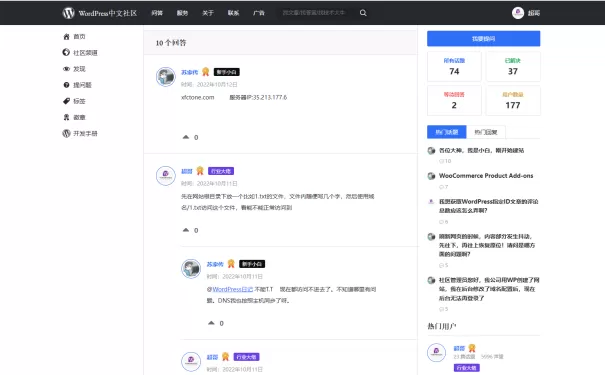
Task: Open the tag icon for 标签
Action: [x=66, y=101]
